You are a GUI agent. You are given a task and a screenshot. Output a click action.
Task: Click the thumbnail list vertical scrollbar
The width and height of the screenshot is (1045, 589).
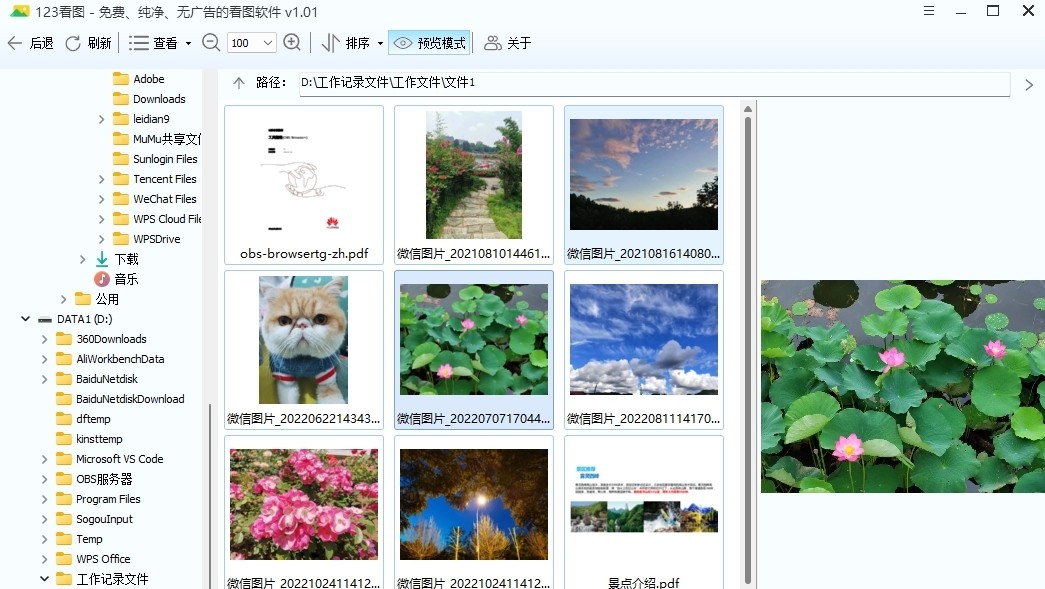click(748, 350)
